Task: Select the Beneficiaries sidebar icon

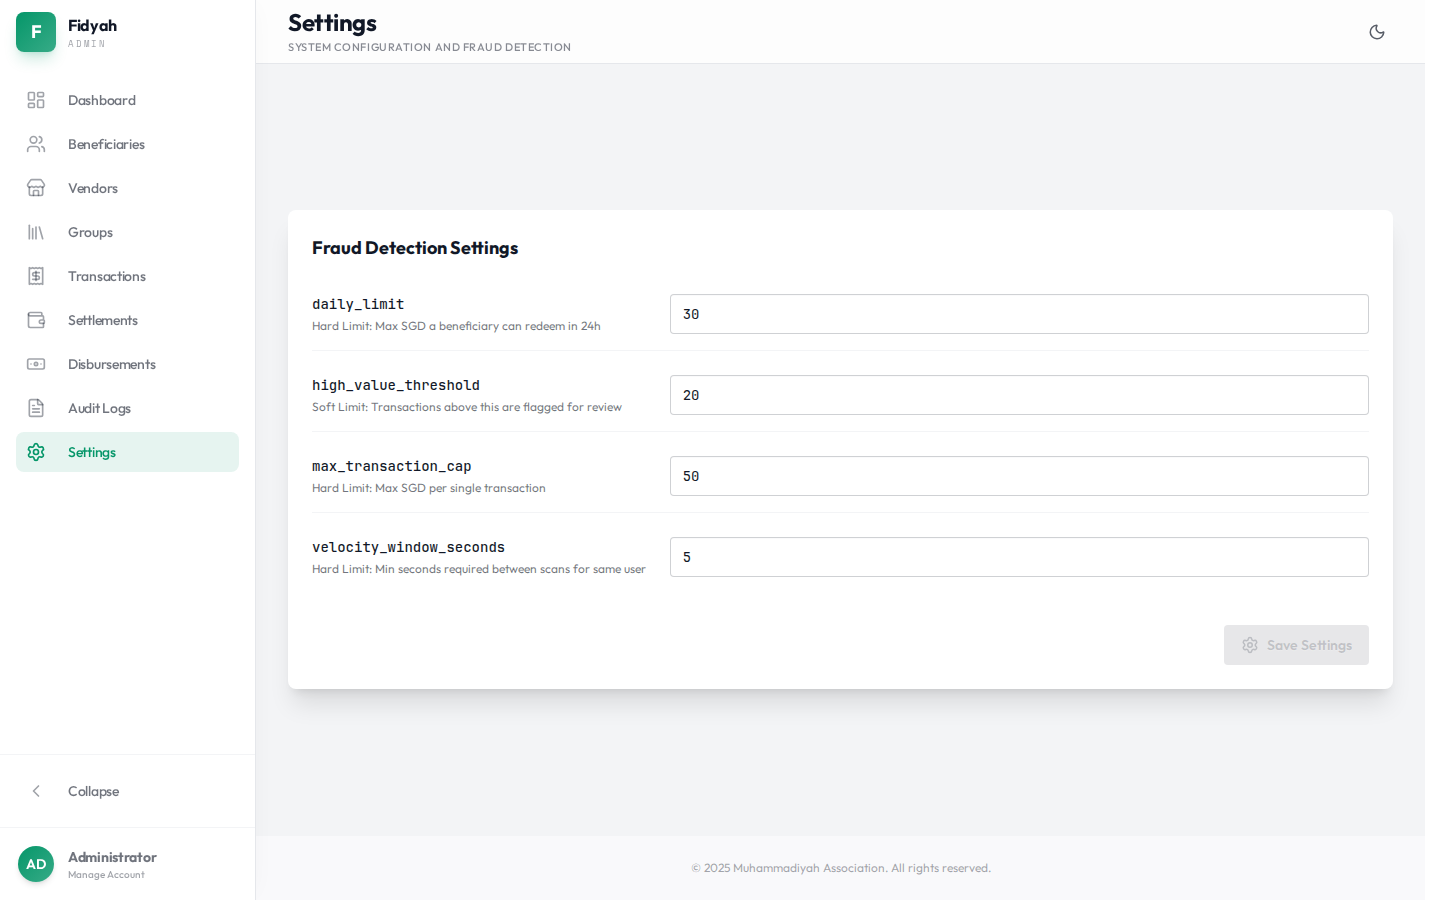Action: point(36,144)
